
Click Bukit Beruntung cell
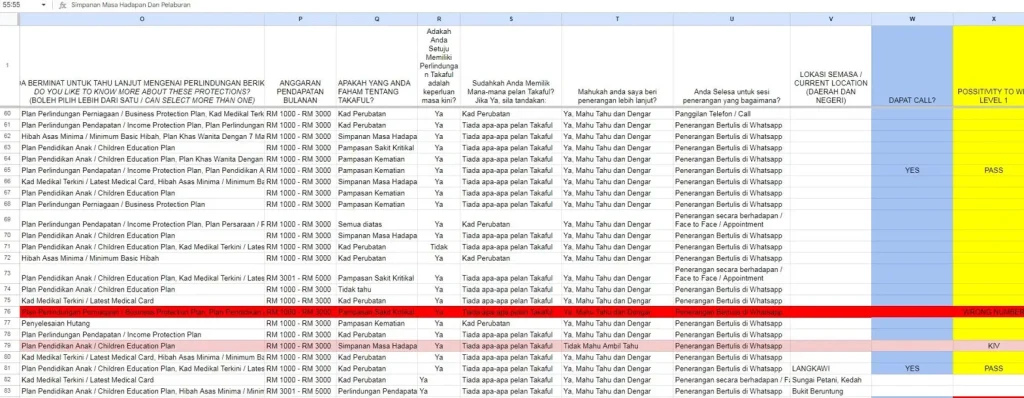click(830, 391)
